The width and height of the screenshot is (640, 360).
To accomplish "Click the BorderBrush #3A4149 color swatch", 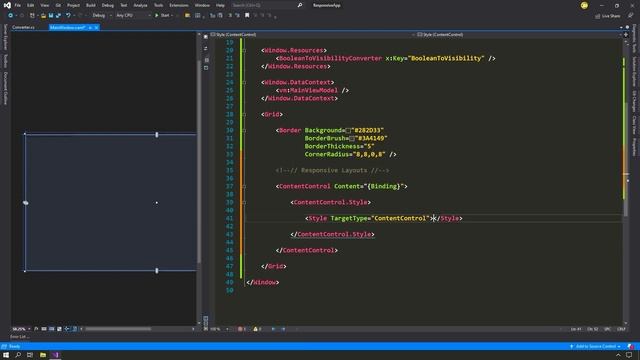I will (352, 139).
